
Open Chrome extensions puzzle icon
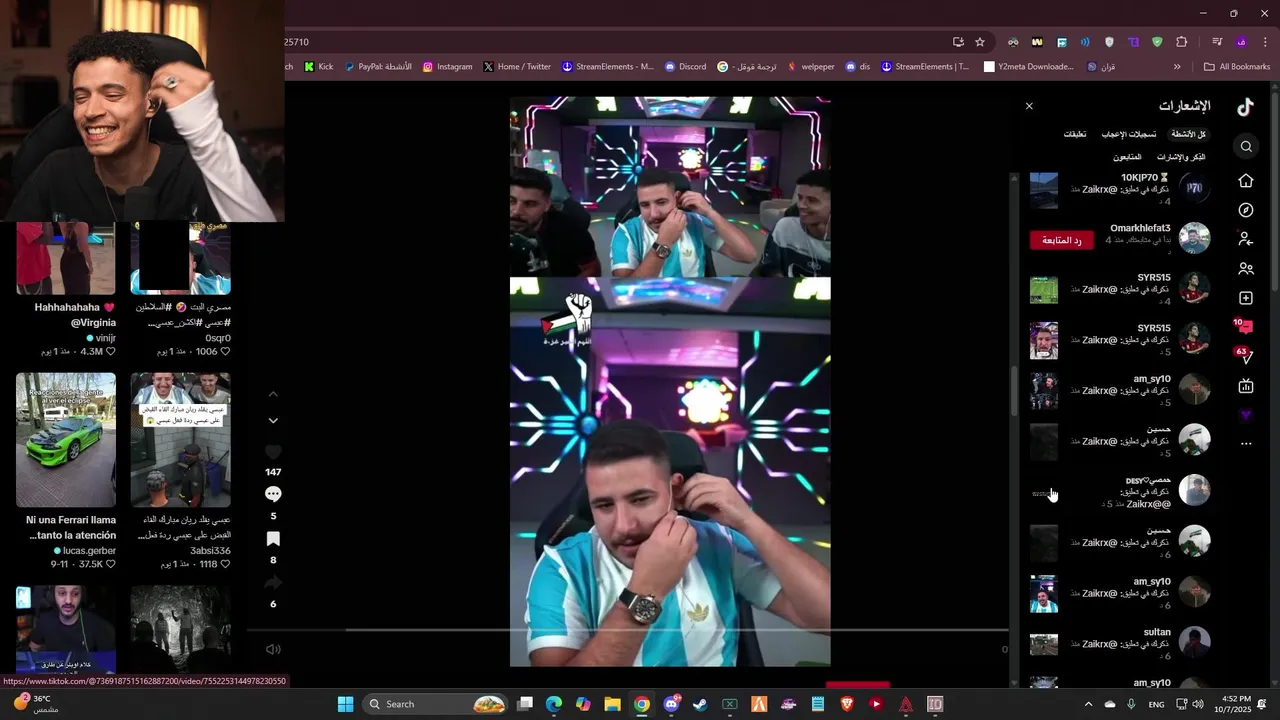[x=1181, y=42]
